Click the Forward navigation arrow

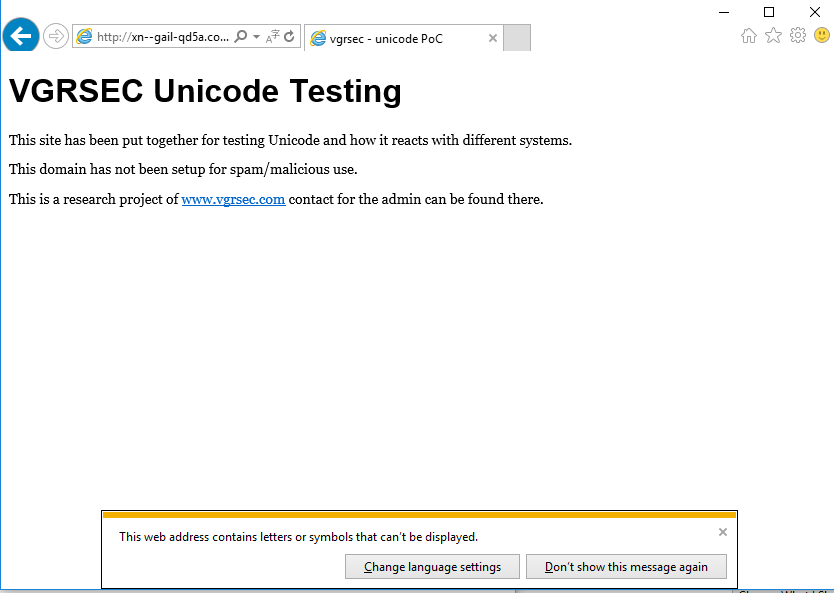[x=56, y=37]
